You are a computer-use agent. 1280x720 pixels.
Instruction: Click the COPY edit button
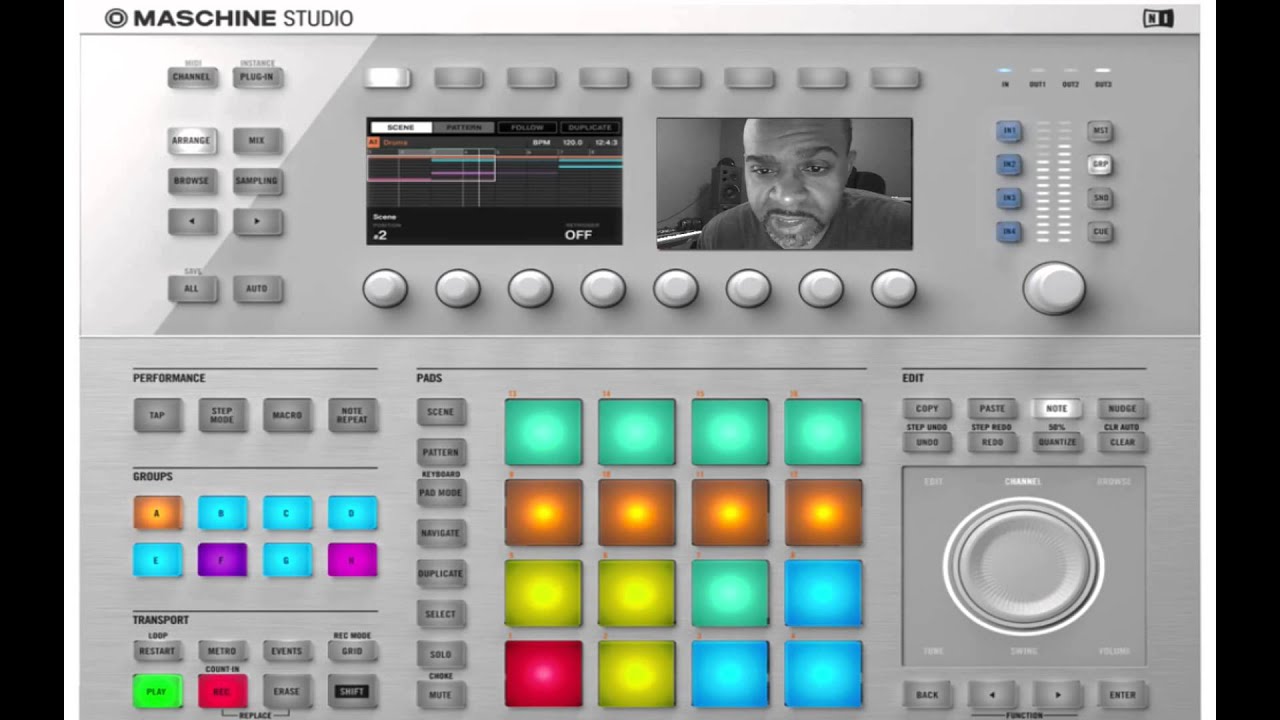(927, 408)
